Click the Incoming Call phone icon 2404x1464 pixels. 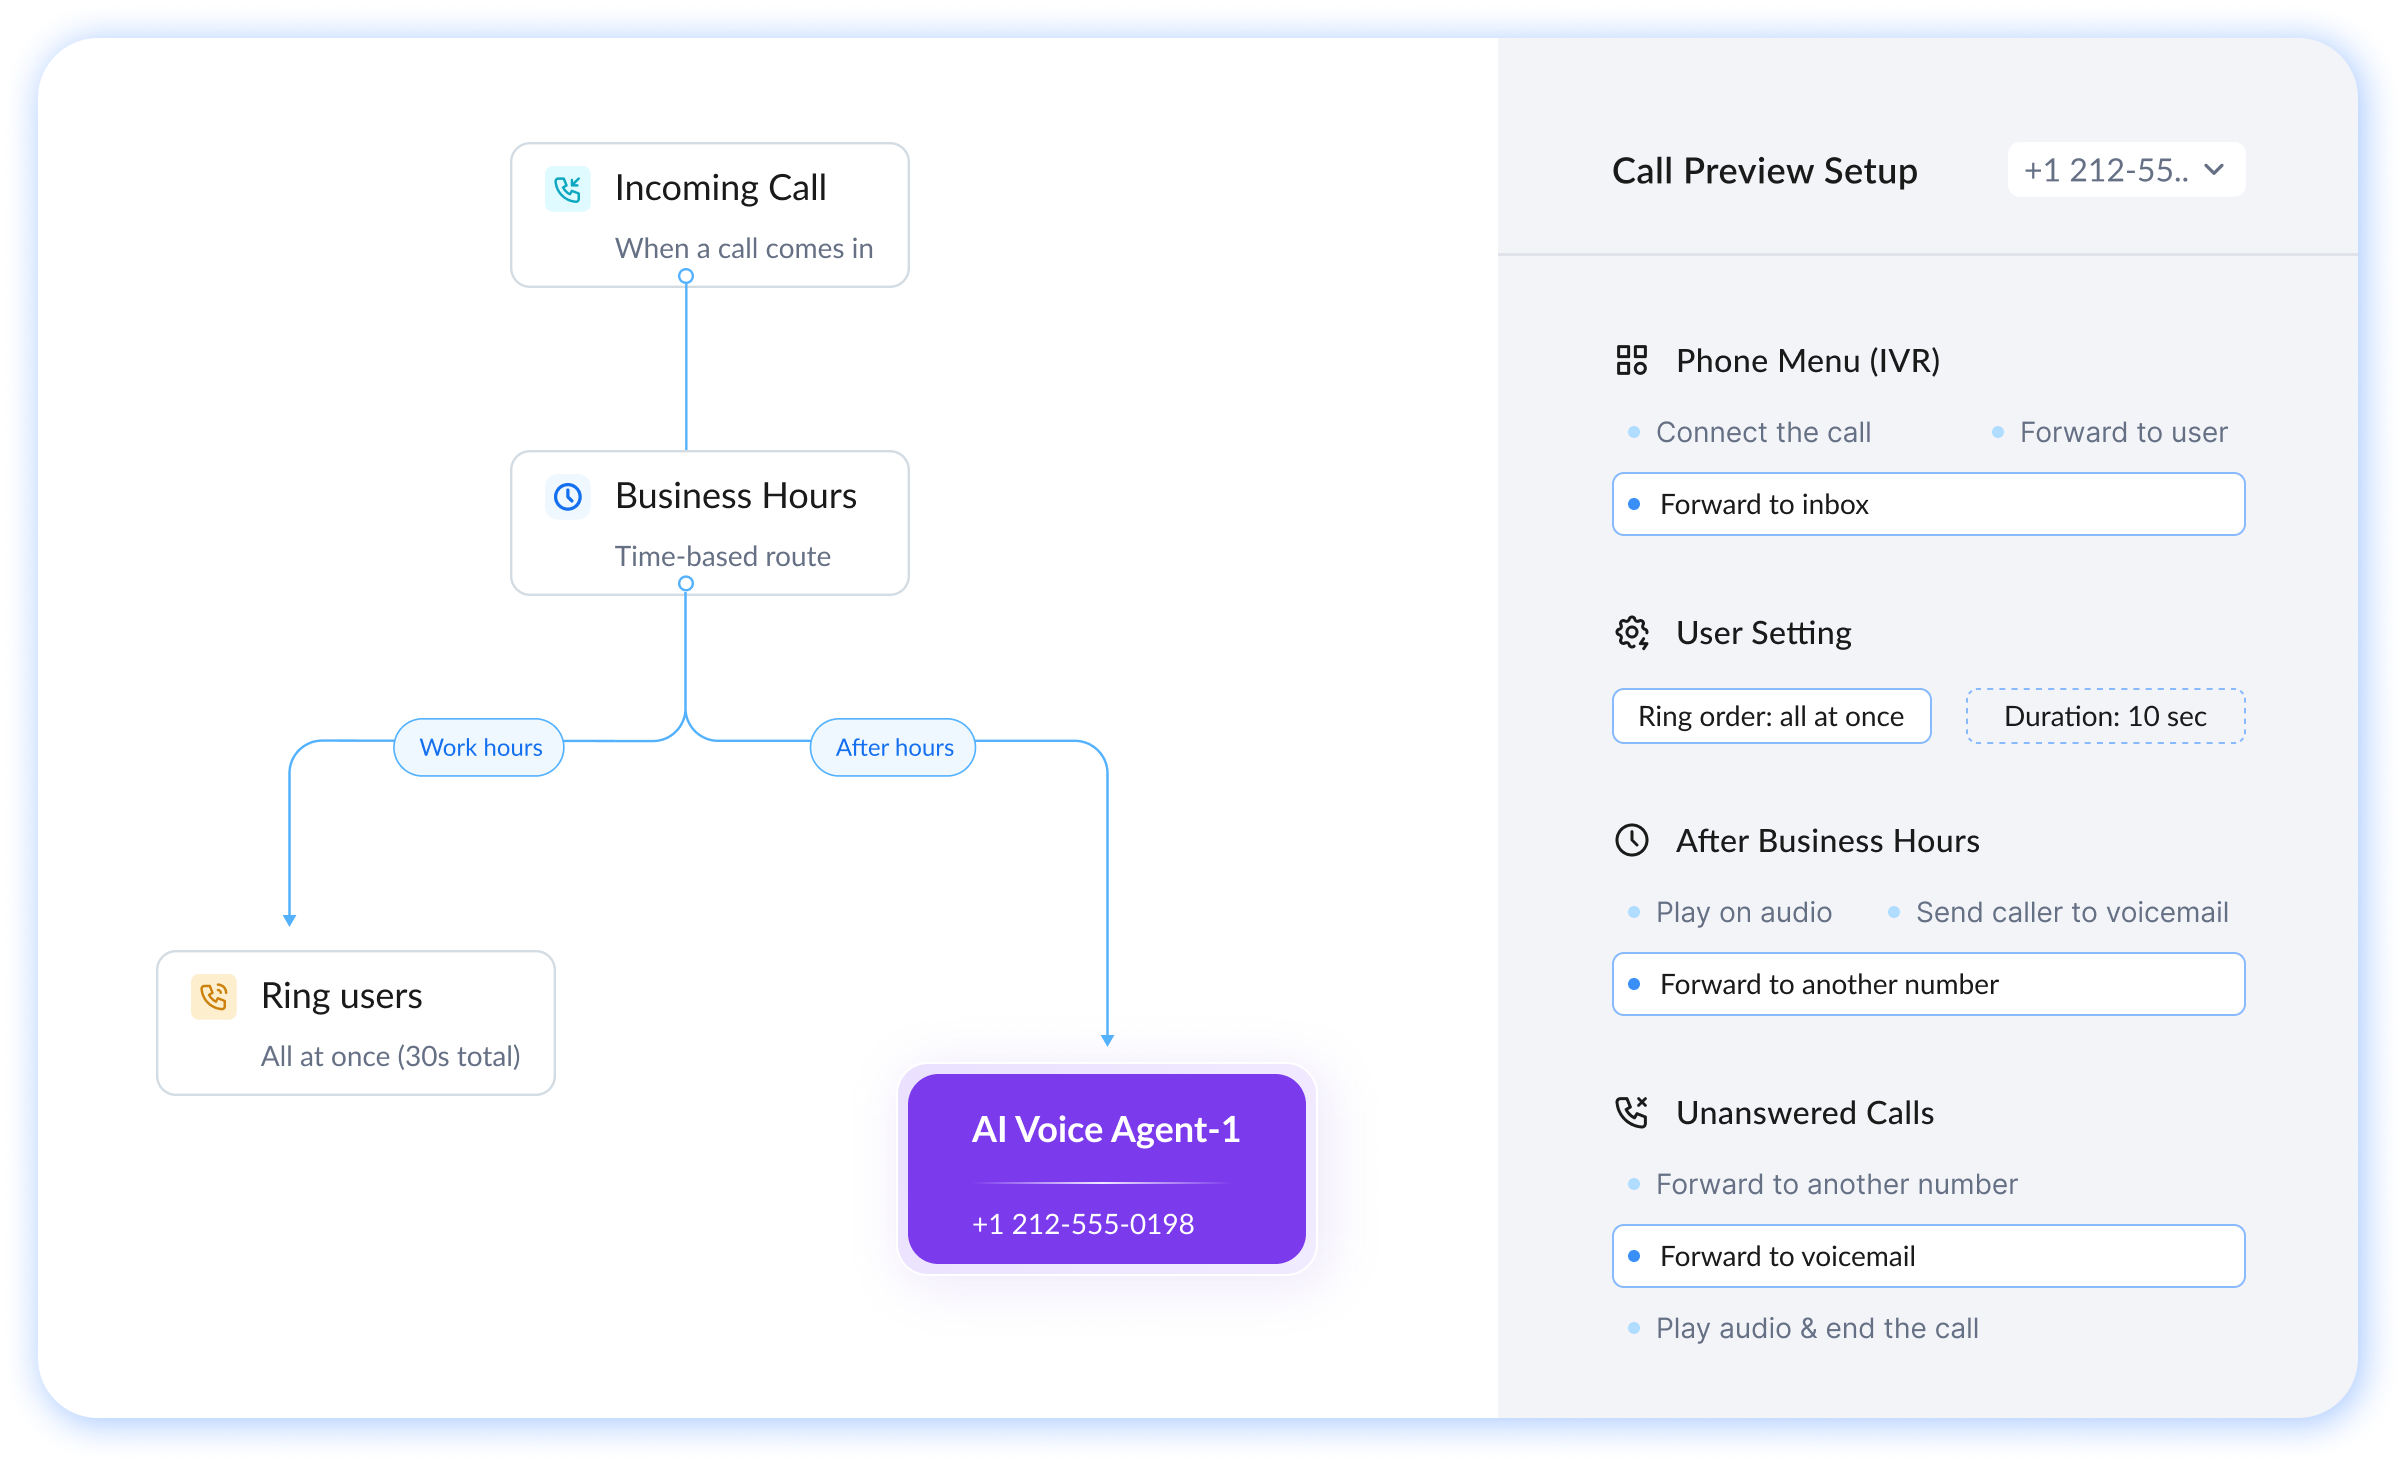pos(567,189)
